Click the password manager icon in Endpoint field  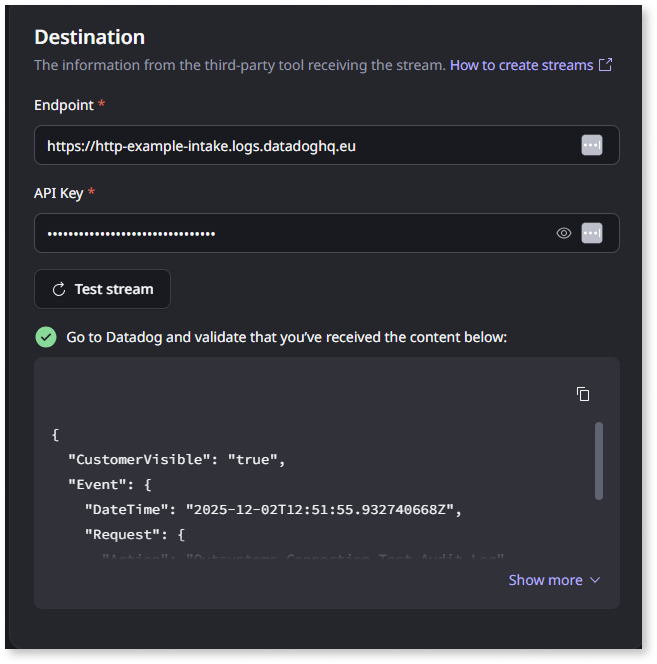pos(592,145)
